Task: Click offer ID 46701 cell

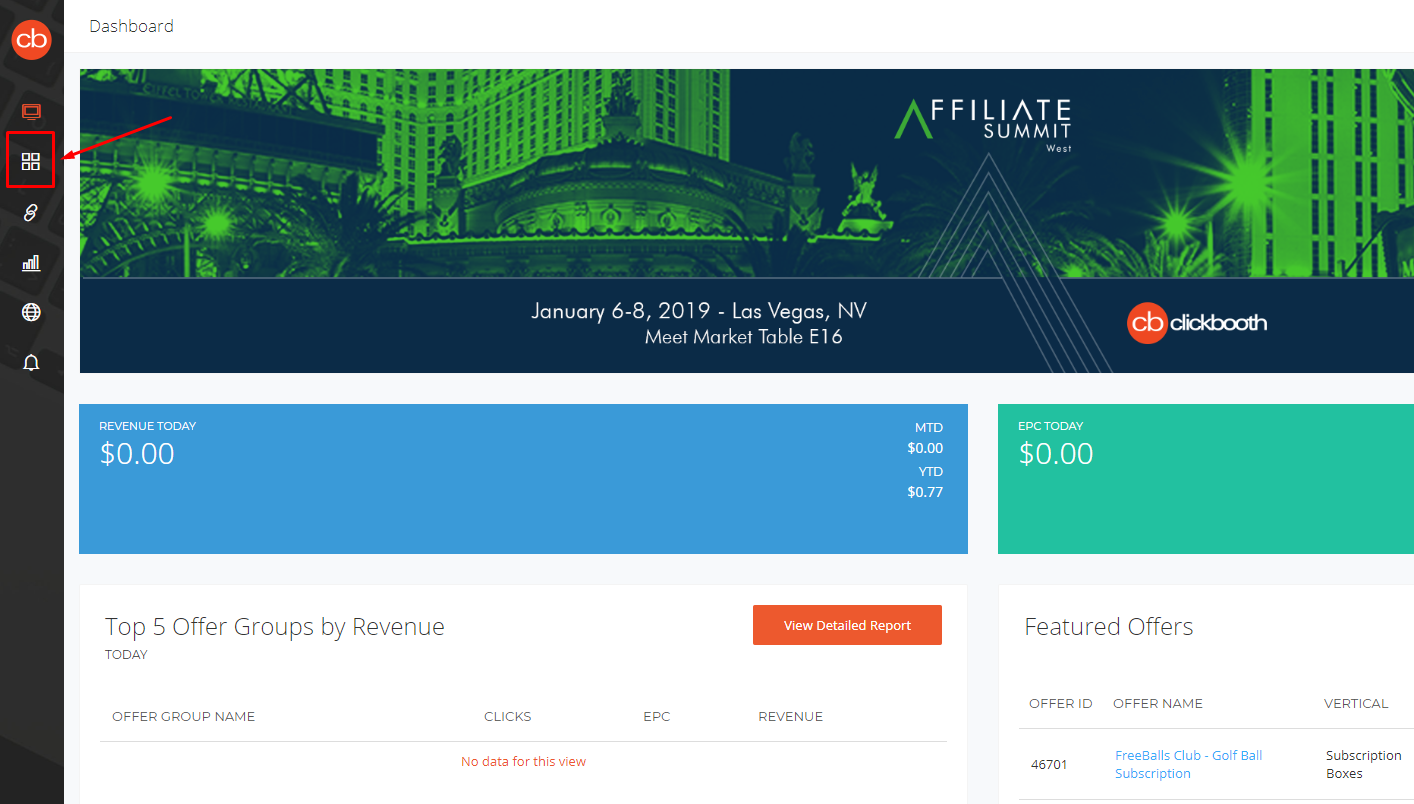Action: 1049,765
